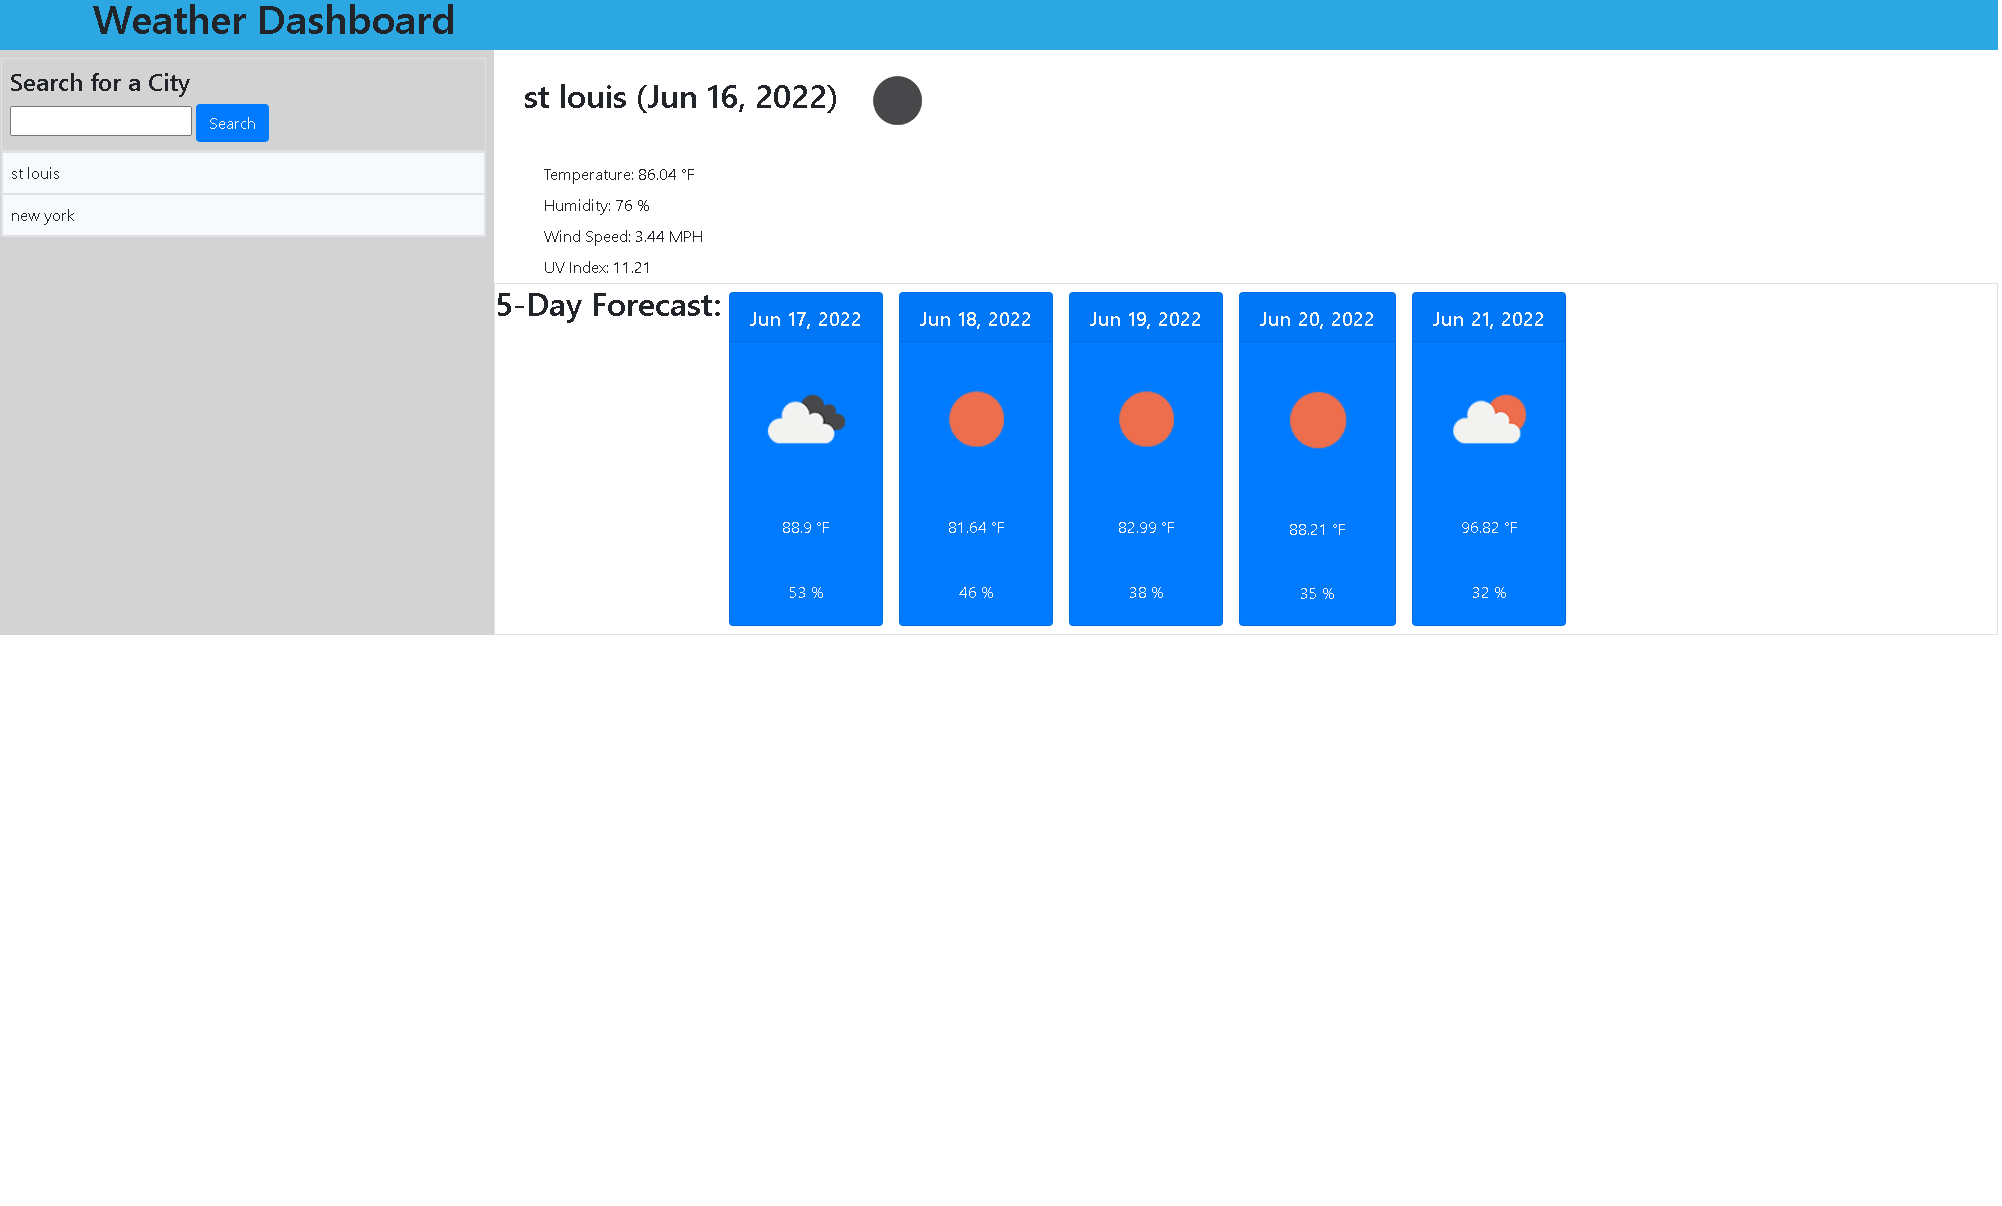
Task: Click the sun icon on Jun 18 card
Action: click(x=976, y=419)
